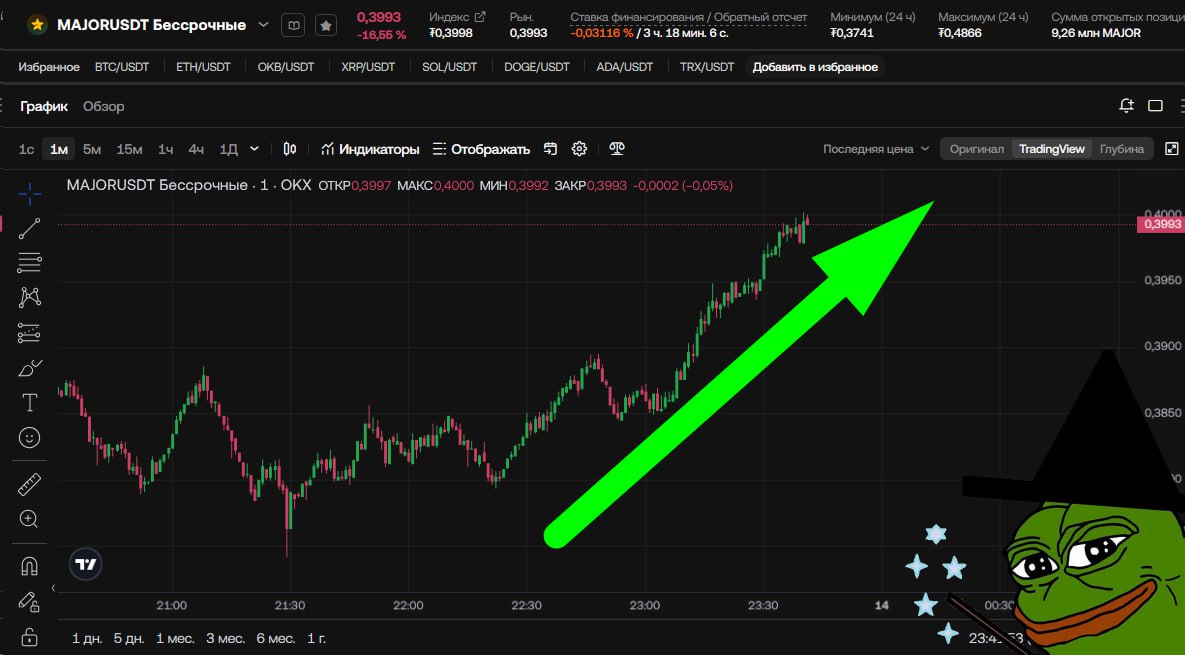Image resolution: width=1185 pixels, height=655 pixels.
Task: Open the Fibonacci retracement lines tool
Action: tap(29, 263)
